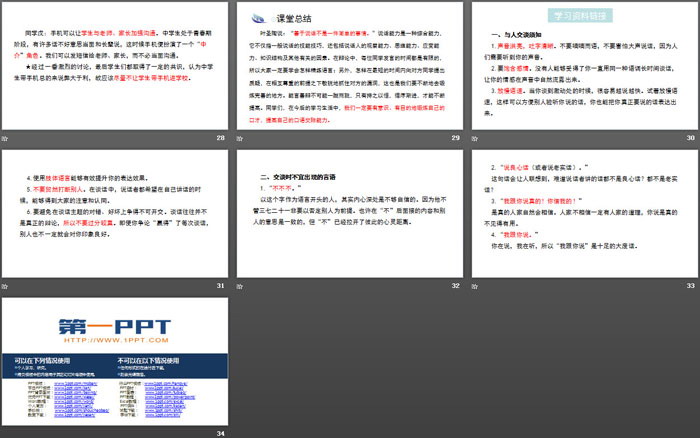Click the animation star icon under slide 33
The image size is (700, 438).
(474, 287)
